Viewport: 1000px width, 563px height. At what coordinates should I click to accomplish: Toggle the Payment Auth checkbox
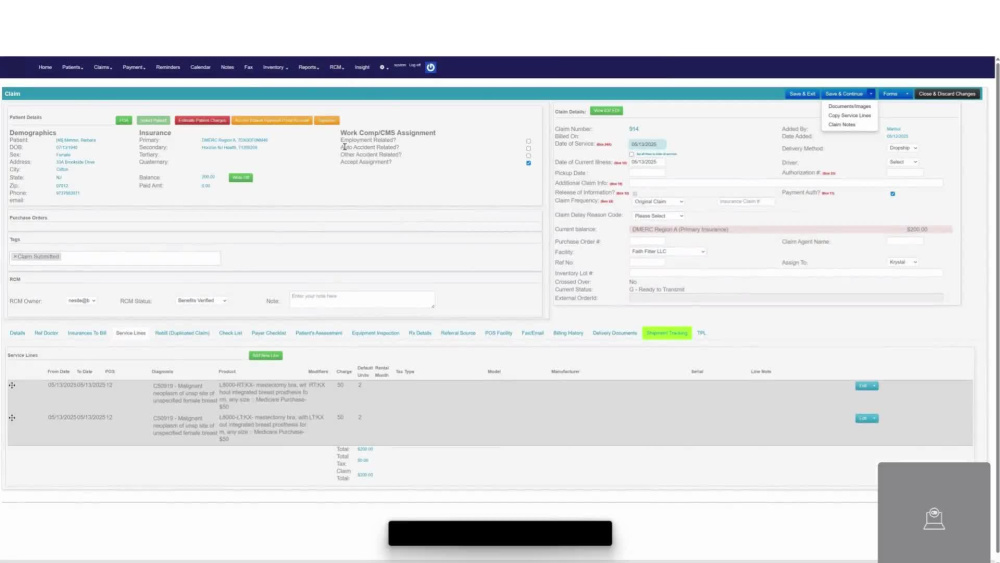coord(892,193)
